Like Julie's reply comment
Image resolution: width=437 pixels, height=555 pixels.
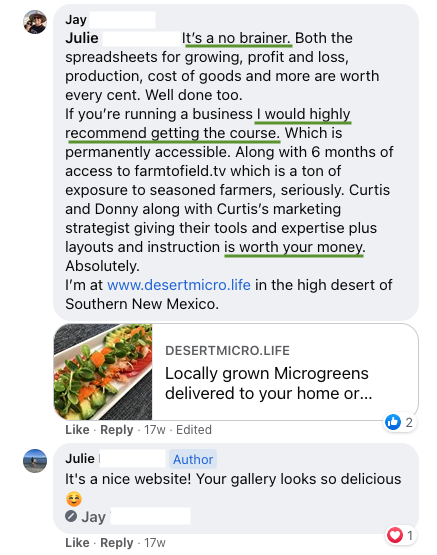[77, 543]
